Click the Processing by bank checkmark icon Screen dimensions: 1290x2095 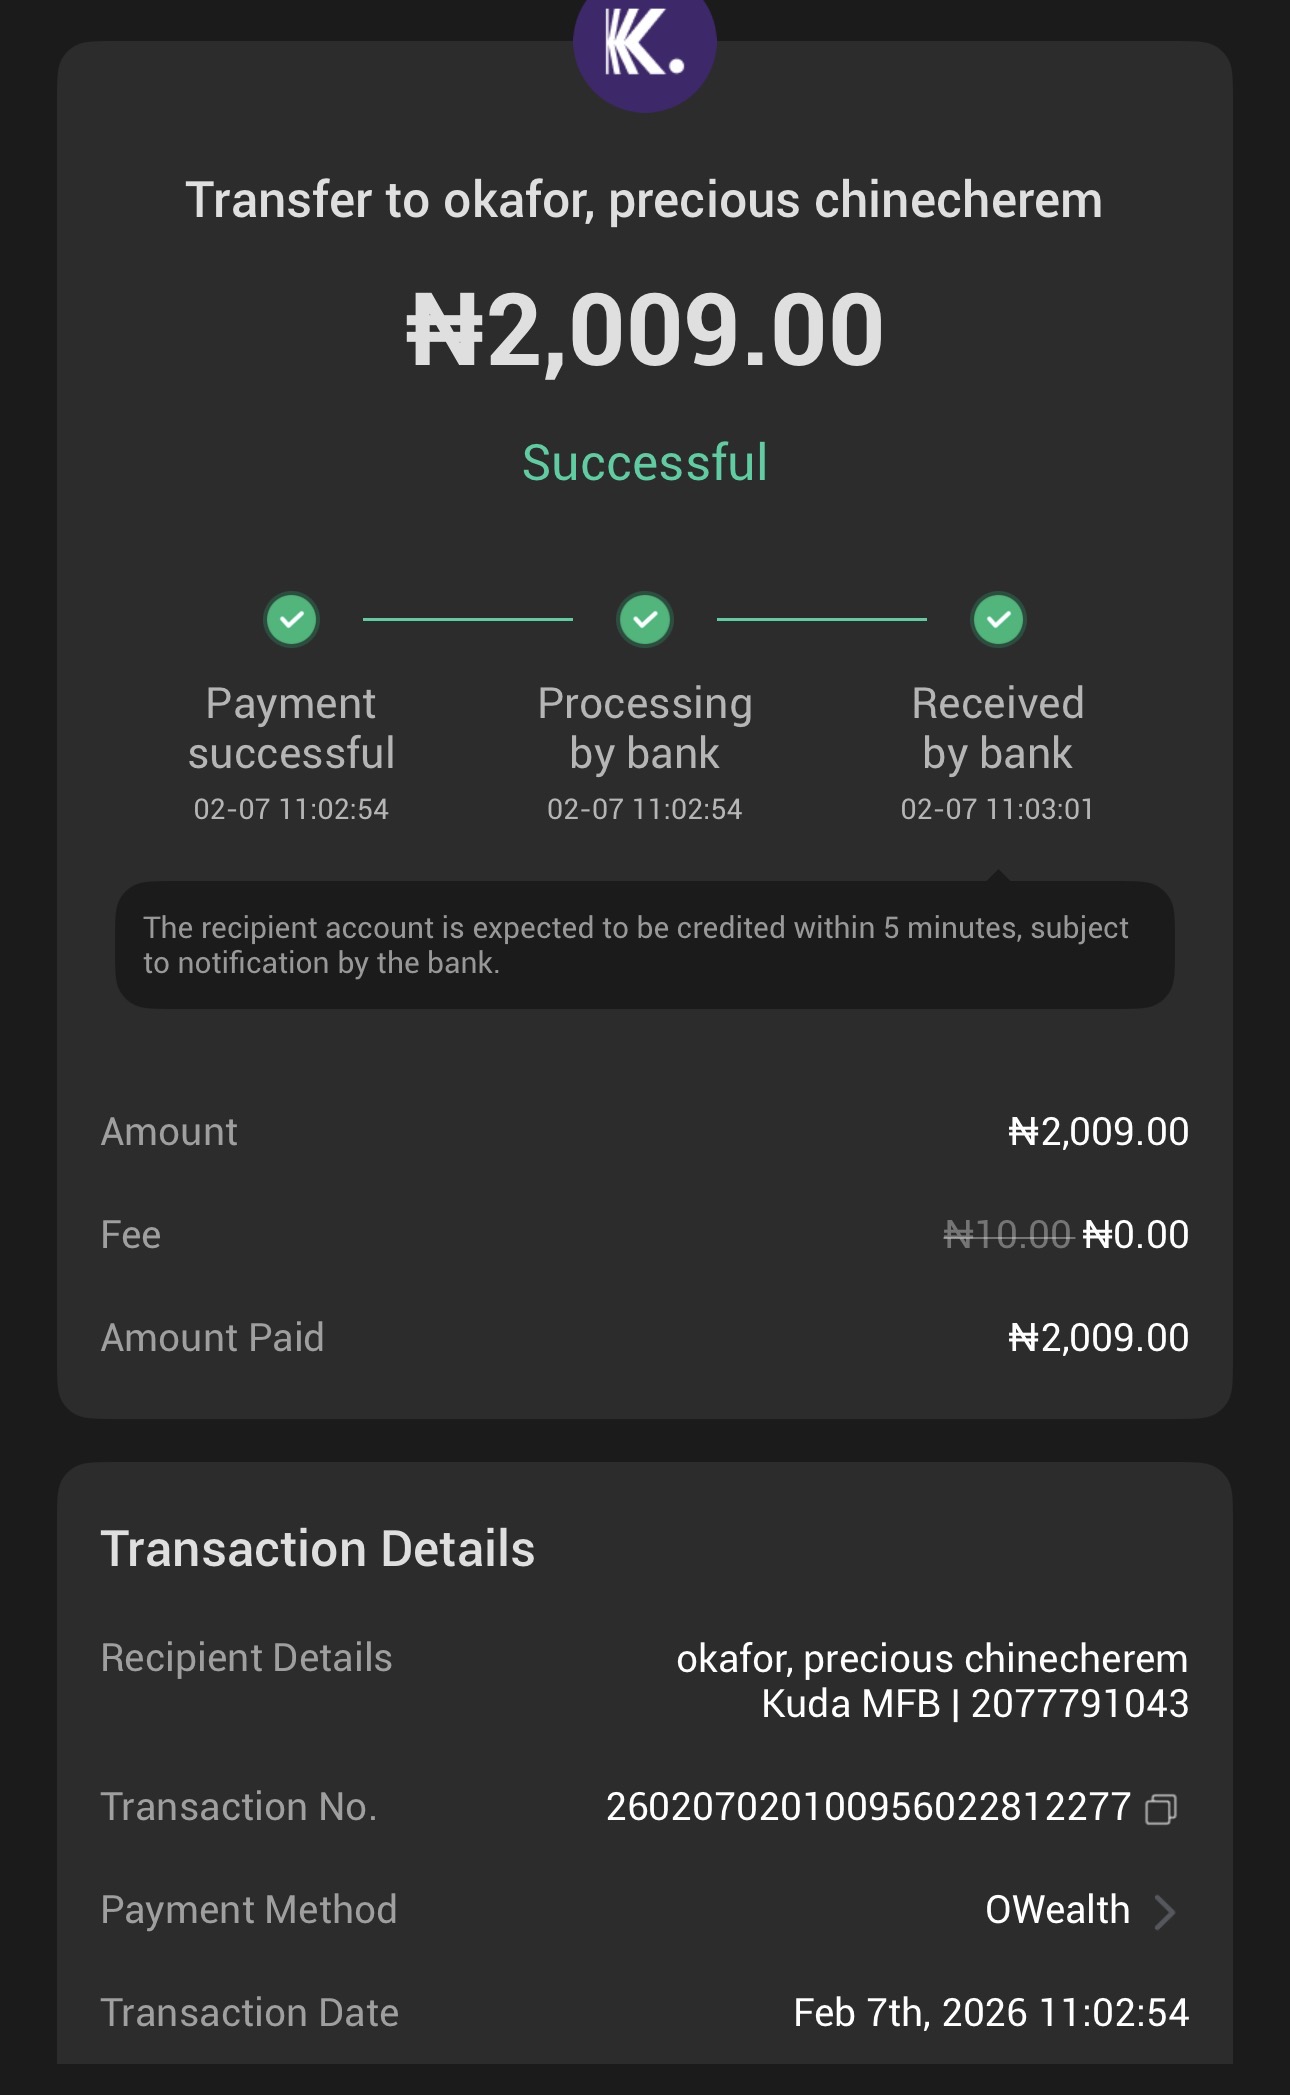pyautogui.click(x=645, y=620)
